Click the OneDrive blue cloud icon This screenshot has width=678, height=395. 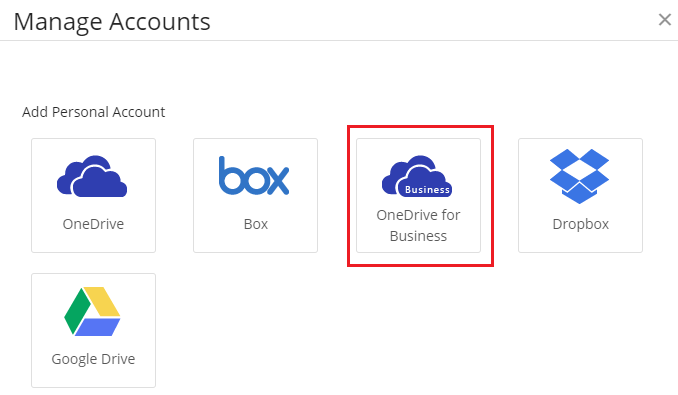pos(92,176)
